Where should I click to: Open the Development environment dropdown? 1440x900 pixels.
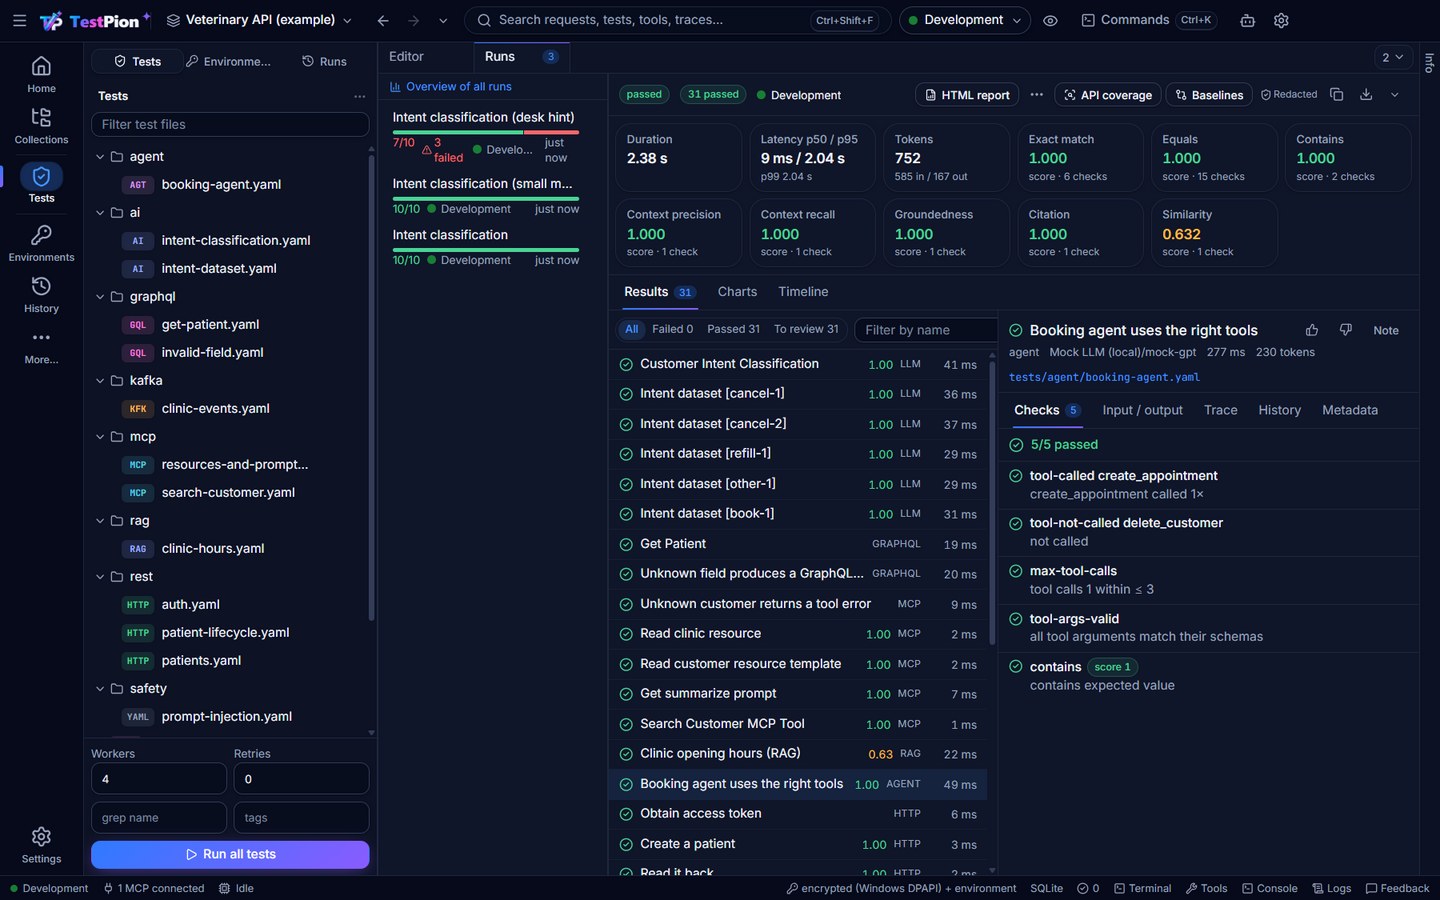pyautogui.click(x=964, y=20)
